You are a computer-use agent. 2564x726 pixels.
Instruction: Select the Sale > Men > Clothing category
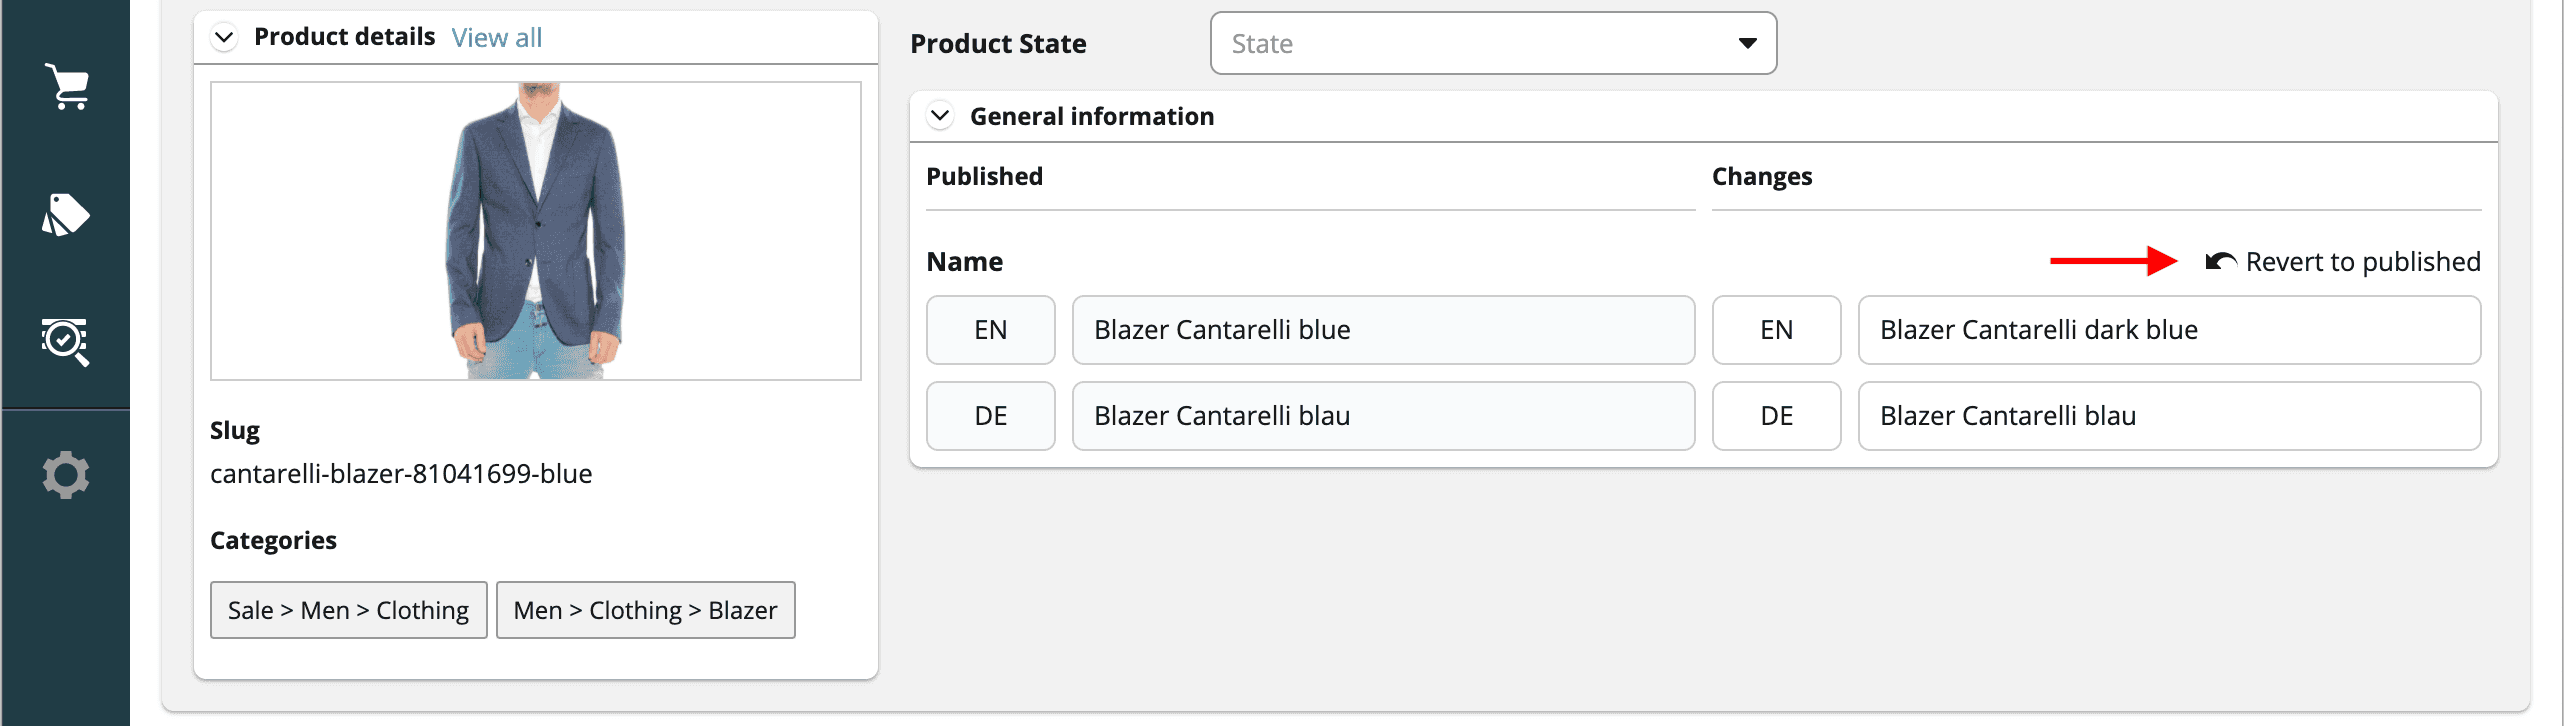click(x=348, y=610)
